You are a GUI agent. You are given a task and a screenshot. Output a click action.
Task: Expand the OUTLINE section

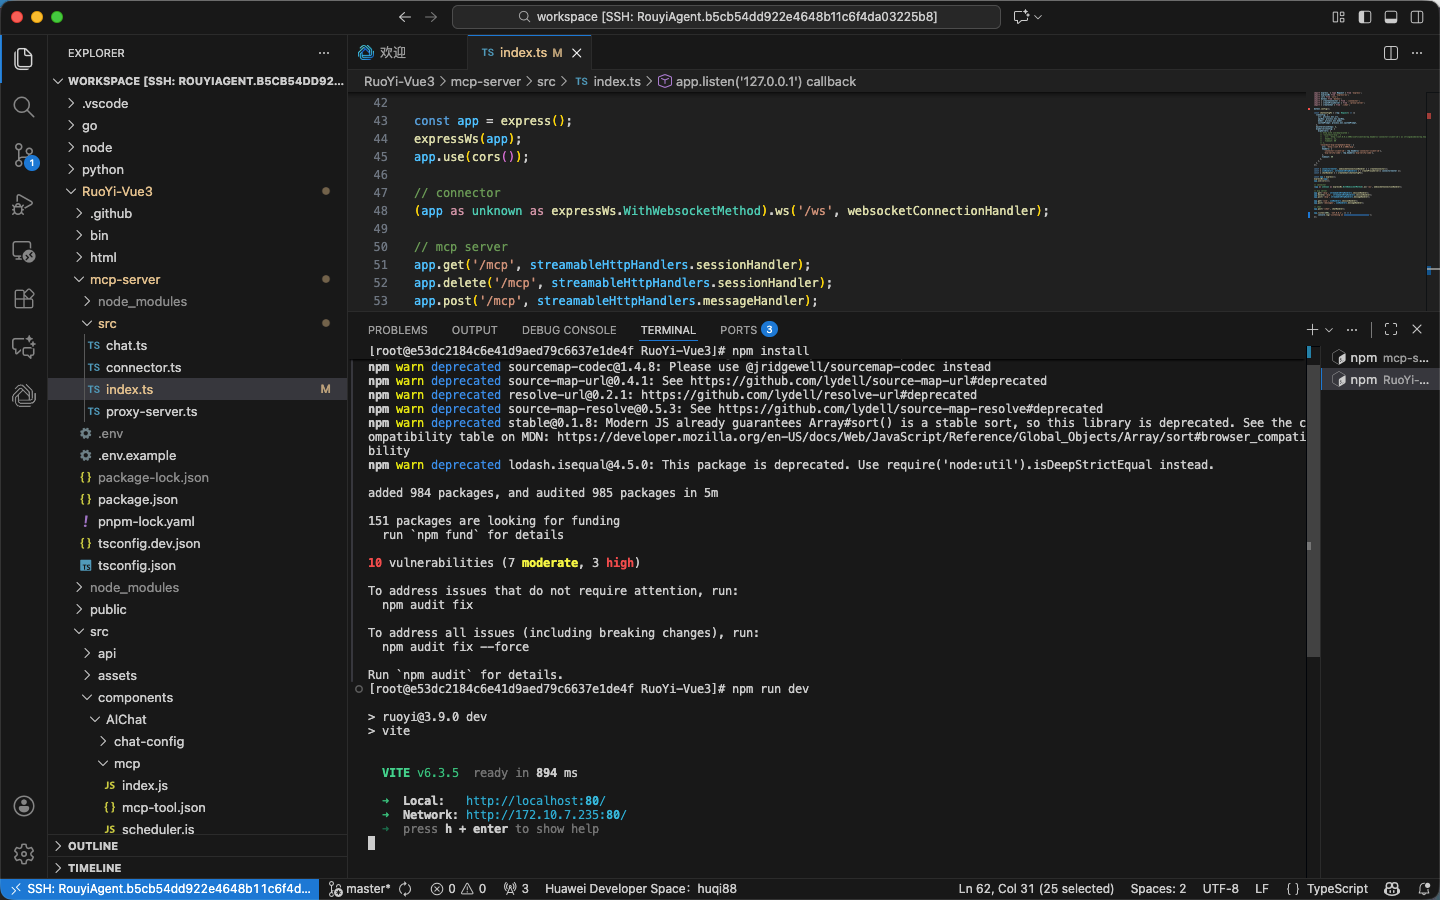click(x=198, y=846)
